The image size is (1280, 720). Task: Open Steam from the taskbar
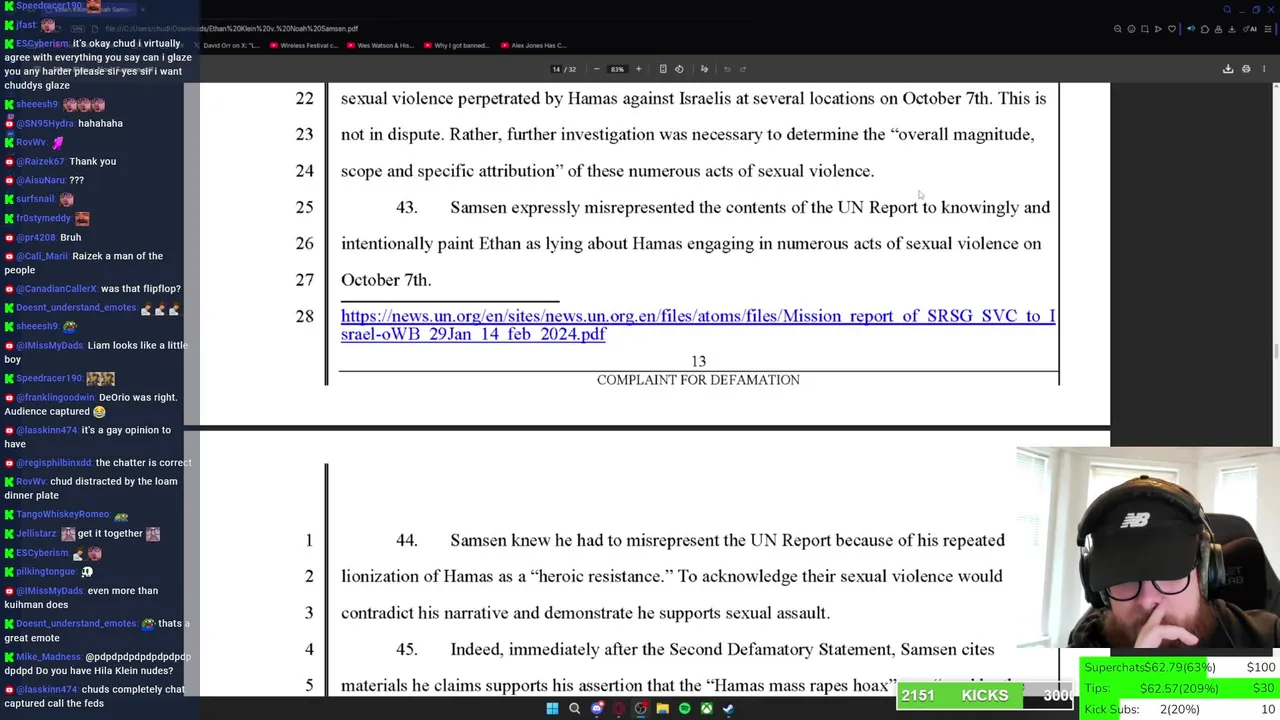pos(728,709)
